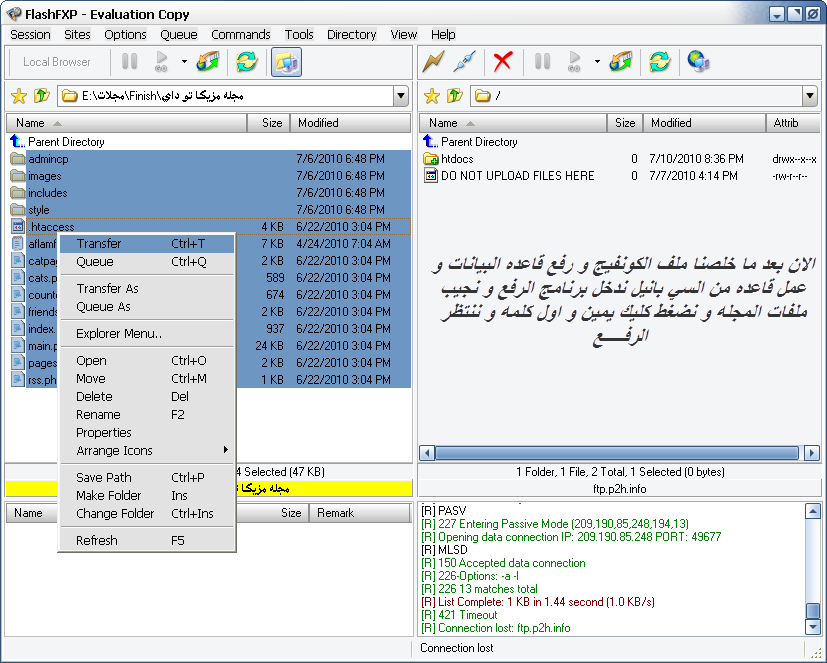The width and height of the screenshot is (827, 663).
Task: Click the Local Browser switch icon
Action: click(x=286, y=62)
